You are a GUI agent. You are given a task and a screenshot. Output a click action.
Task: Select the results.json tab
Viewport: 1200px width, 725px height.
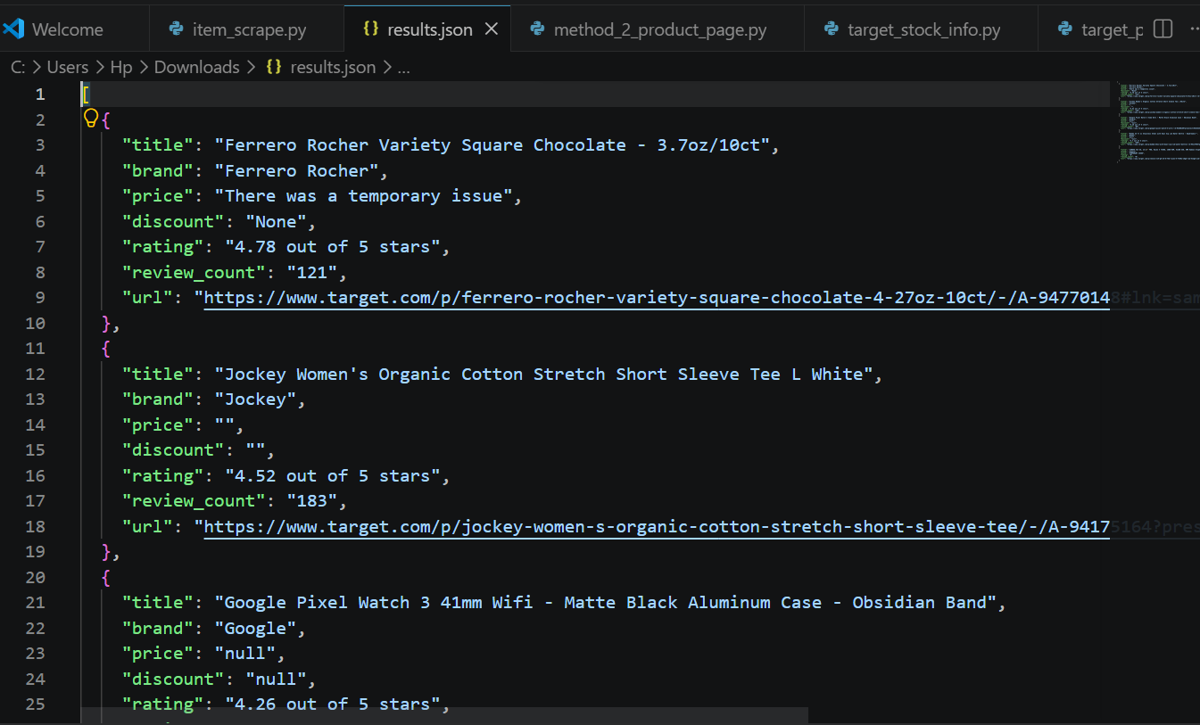(x=431, y=29)
